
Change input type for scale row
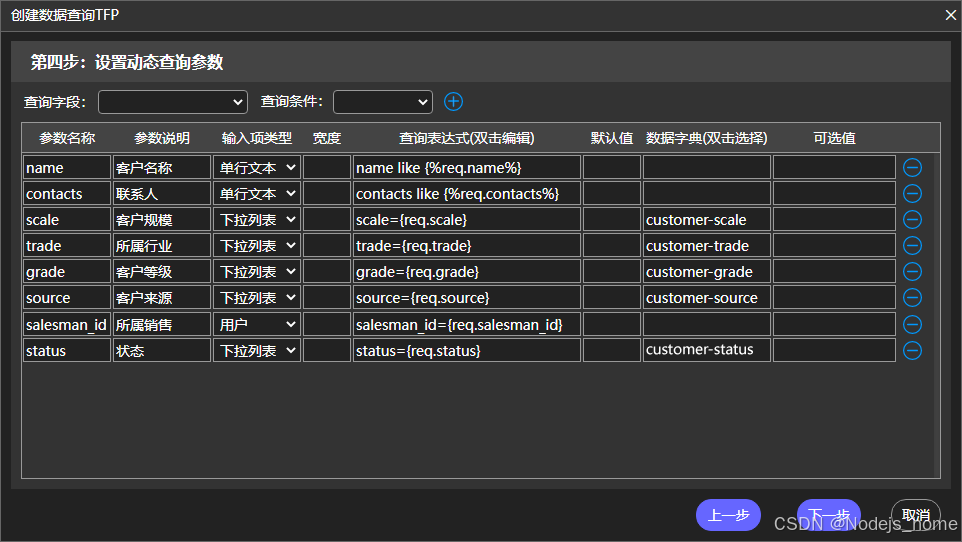[x=257, y=220]
